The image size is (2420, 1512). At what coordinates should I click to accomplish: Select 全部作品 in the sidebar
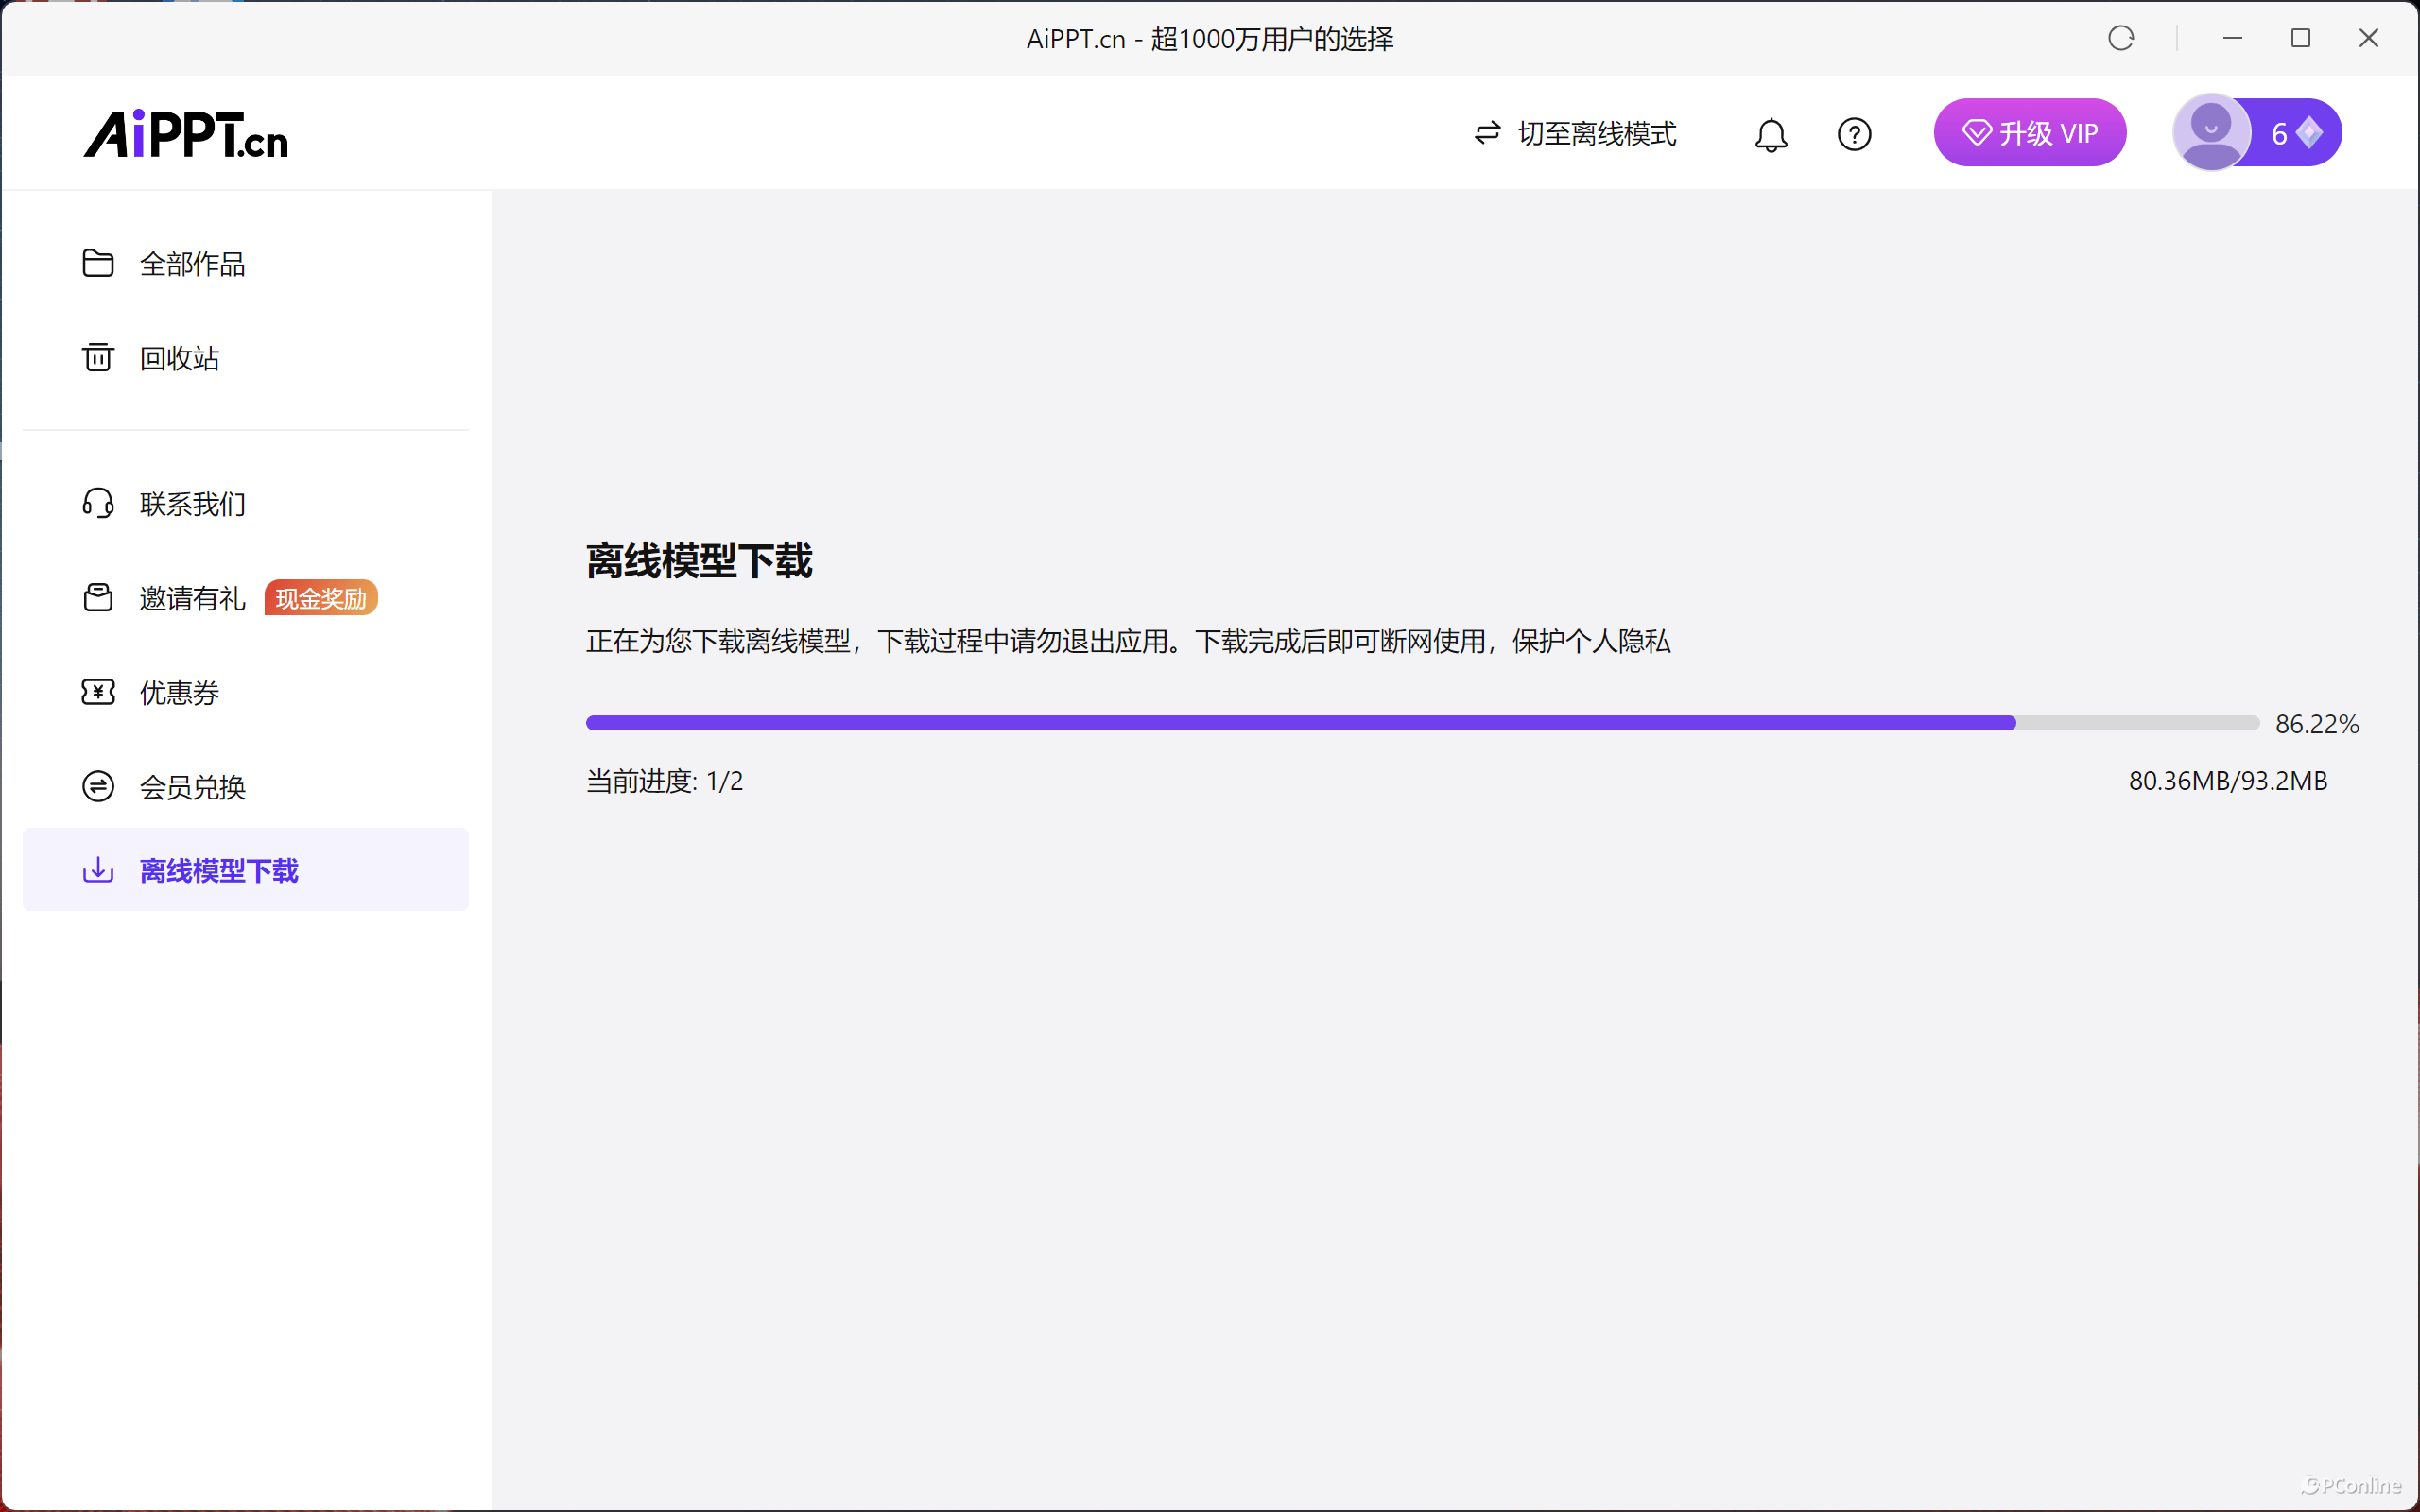click(x=192, y=264)
